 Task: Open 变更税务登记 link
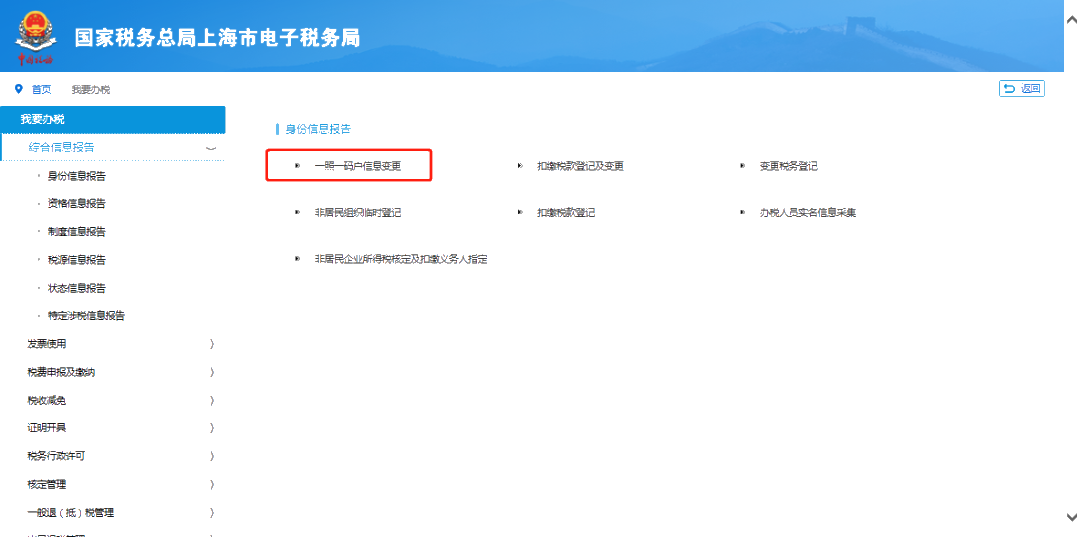(789, 166)
